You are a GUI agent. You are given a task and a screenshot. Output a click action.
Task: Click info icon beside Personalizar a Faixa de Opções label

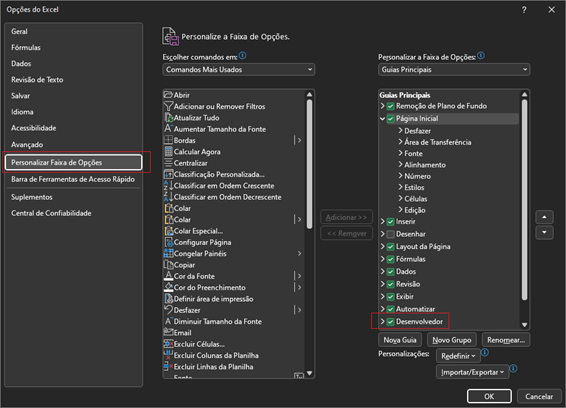tap(481, 56)
